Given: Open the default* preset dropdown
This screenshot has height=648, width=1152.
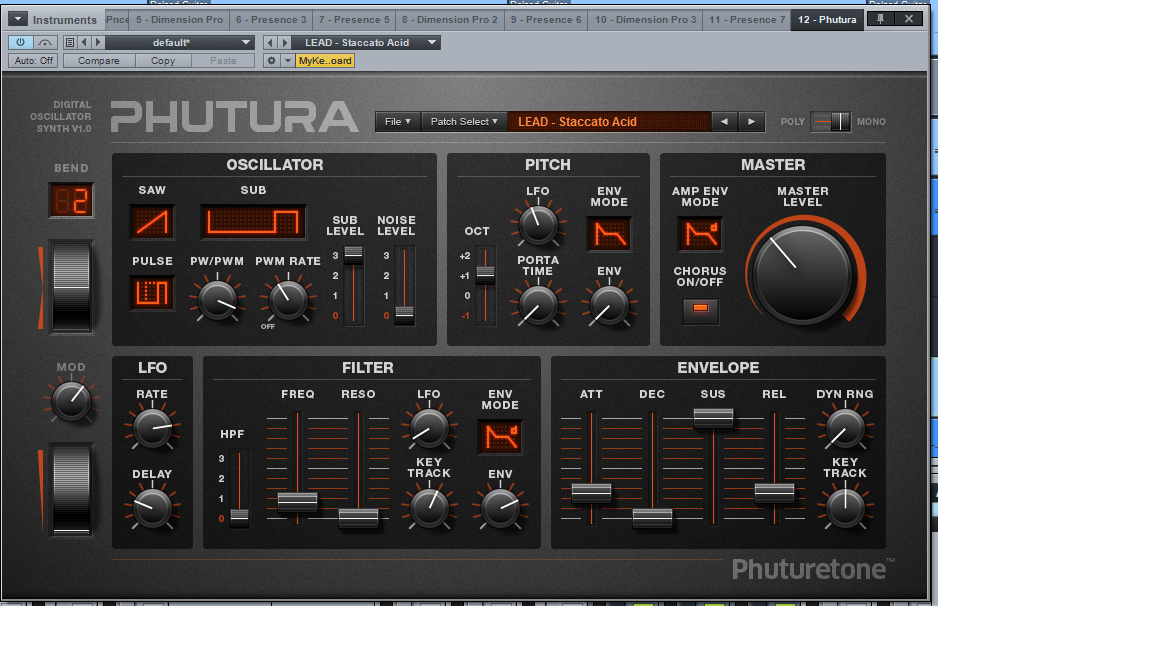Looking at the screenshot, I should pyautogui.click(x=180, y=43).
